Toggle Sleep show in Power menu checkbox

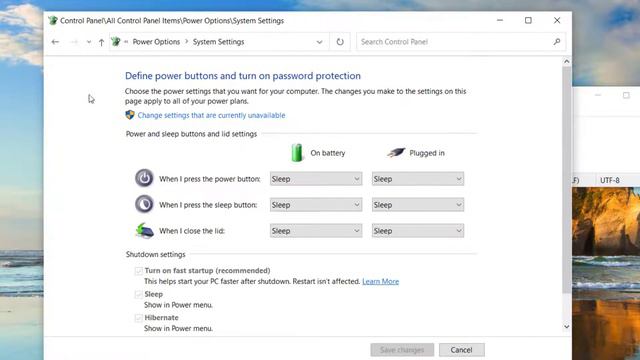[x=139, y=294]
